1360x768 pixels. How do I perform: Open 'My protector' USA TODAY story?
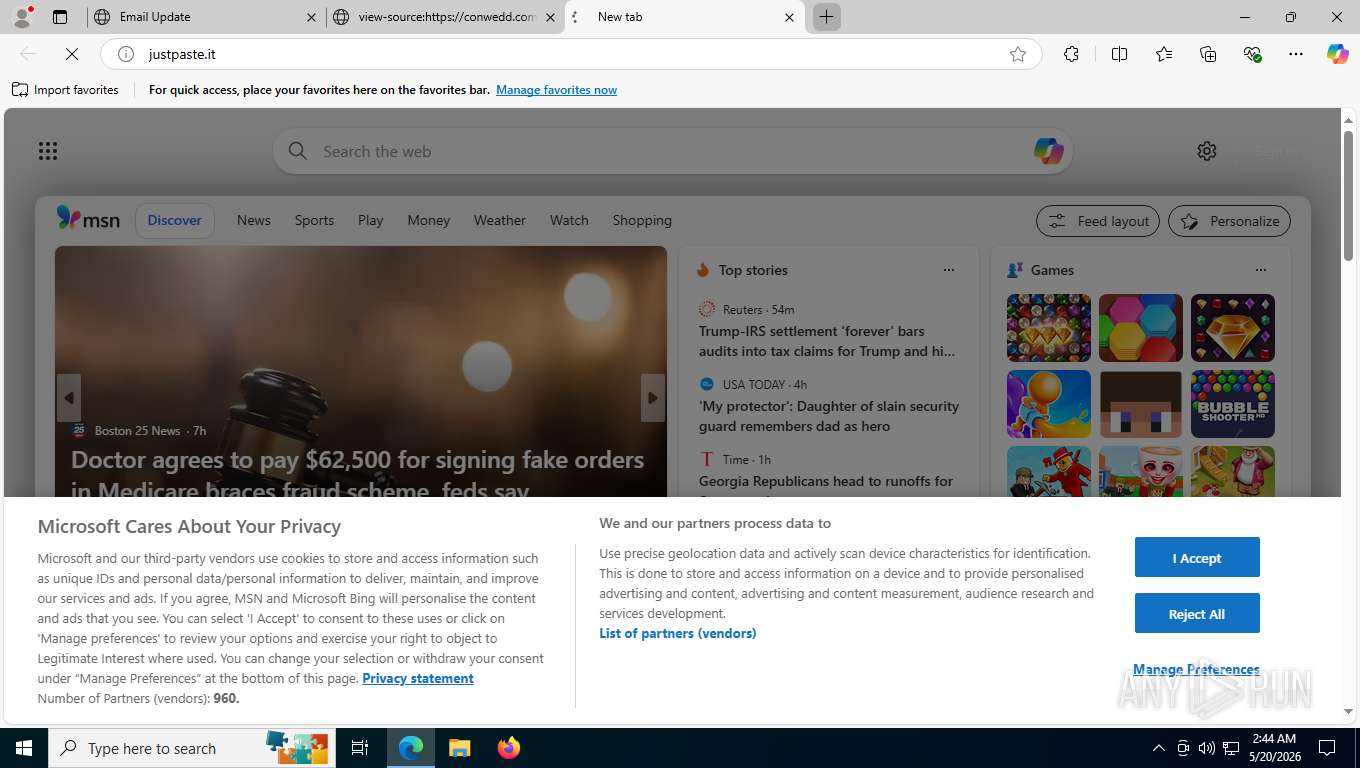[x=829, y=416]
